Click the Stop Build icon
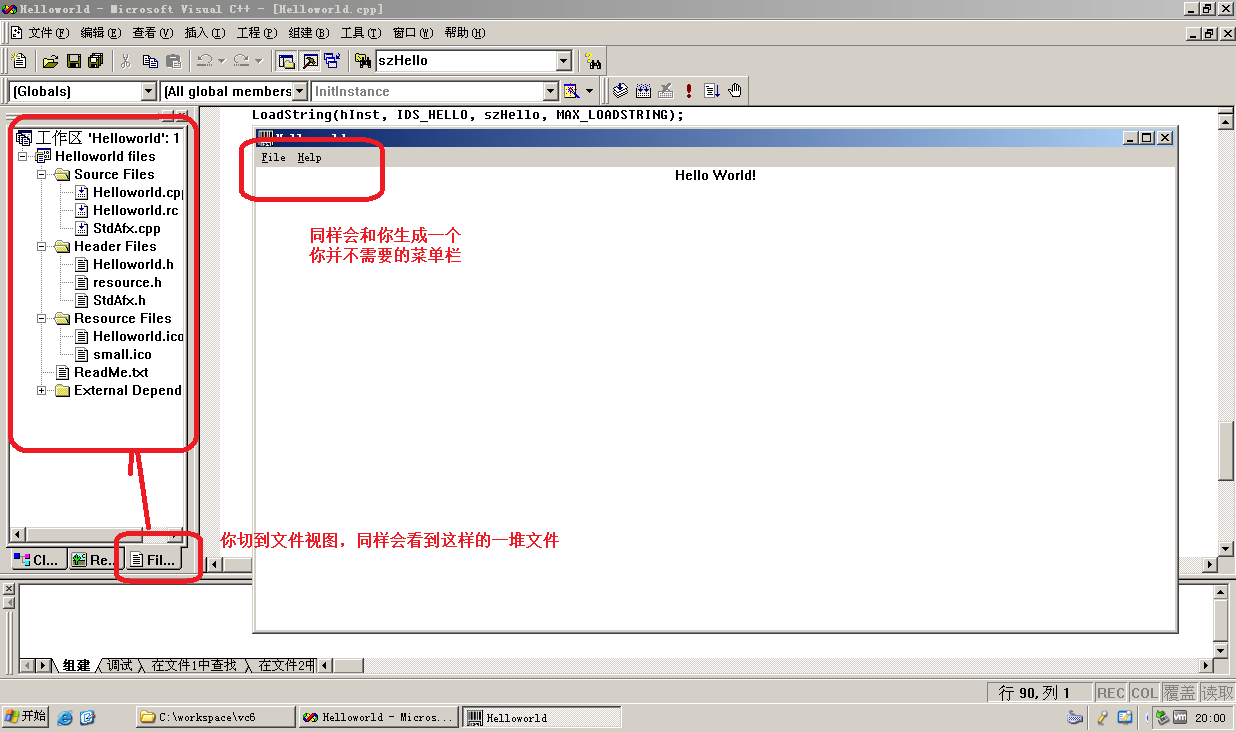The height and width of the screenshot is (732, 1236). (x=666, y=91)
